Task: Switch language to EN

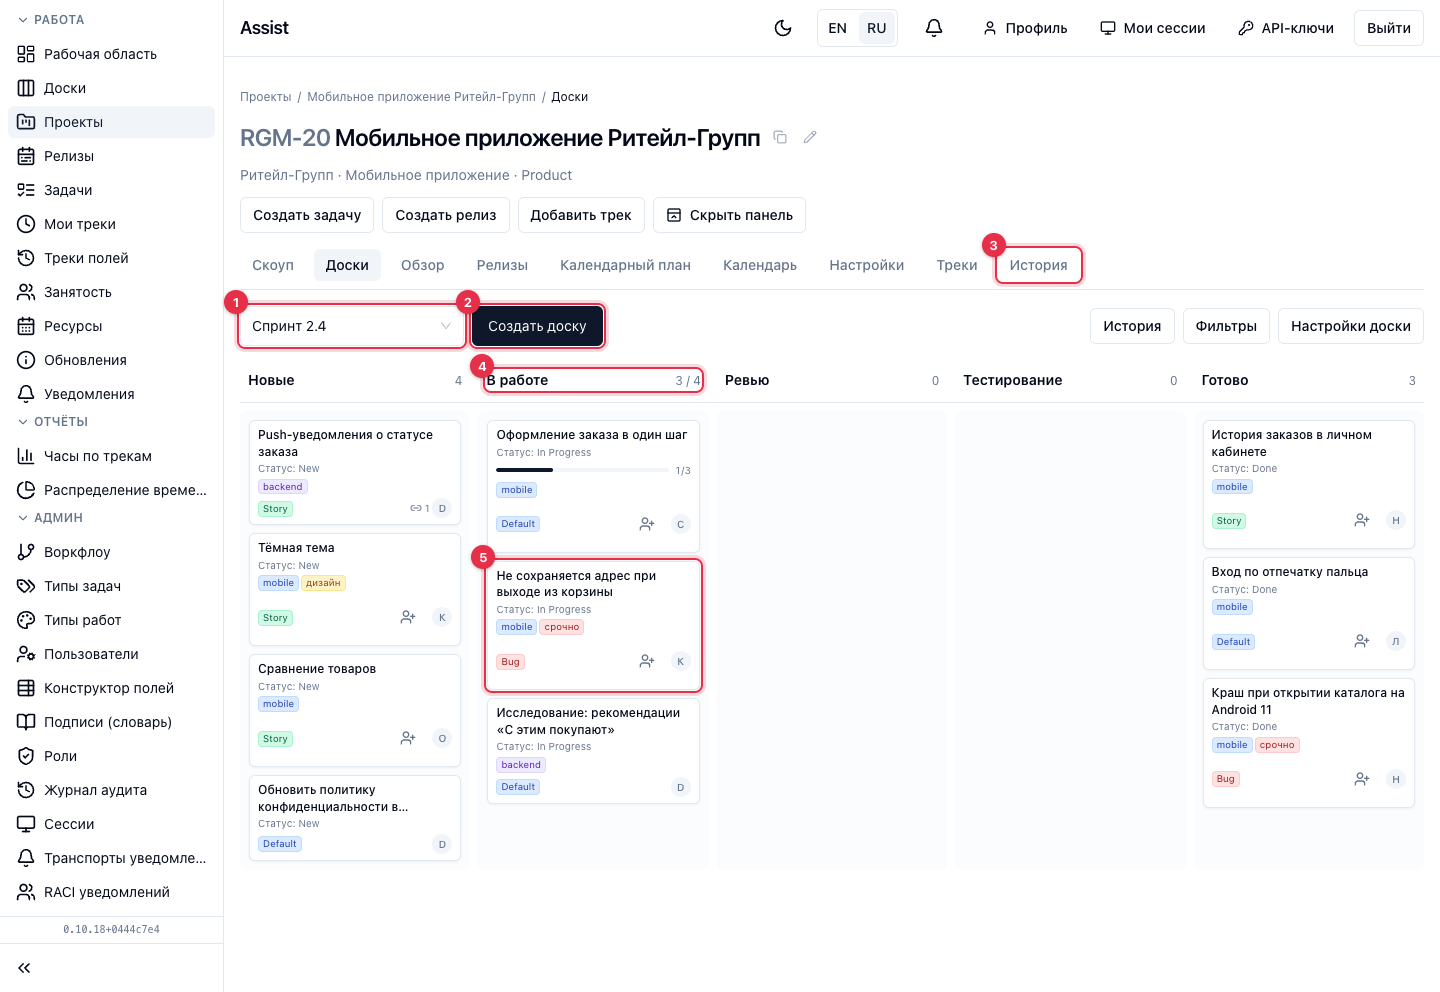Action: 838,28
